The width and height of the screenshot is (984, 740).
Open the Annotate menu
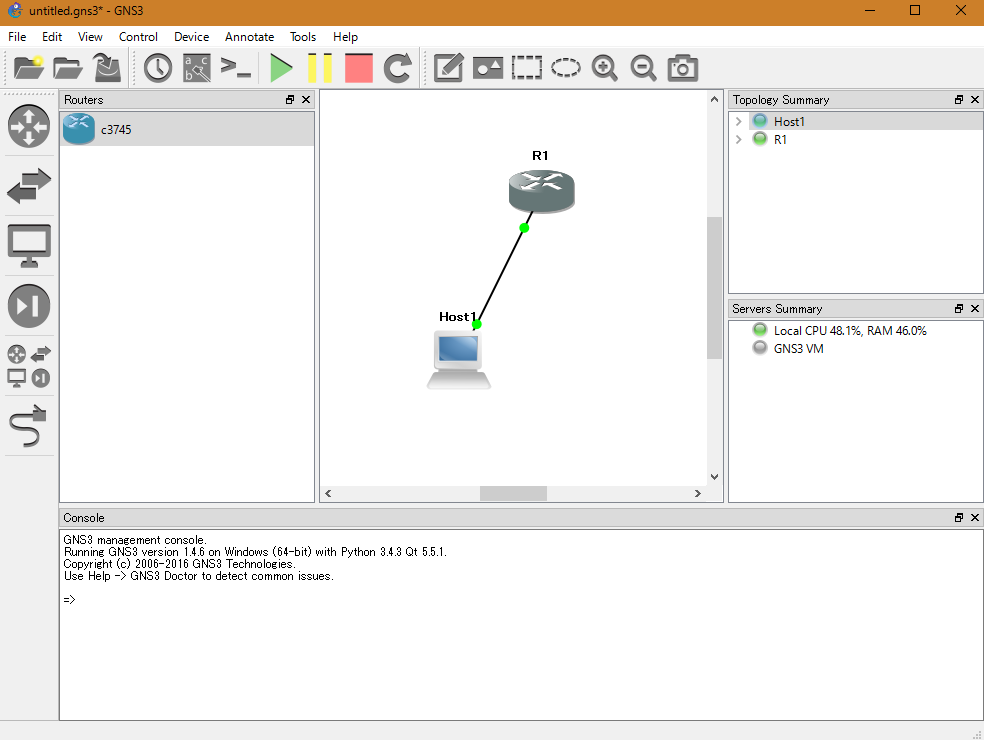click(249, 37)
